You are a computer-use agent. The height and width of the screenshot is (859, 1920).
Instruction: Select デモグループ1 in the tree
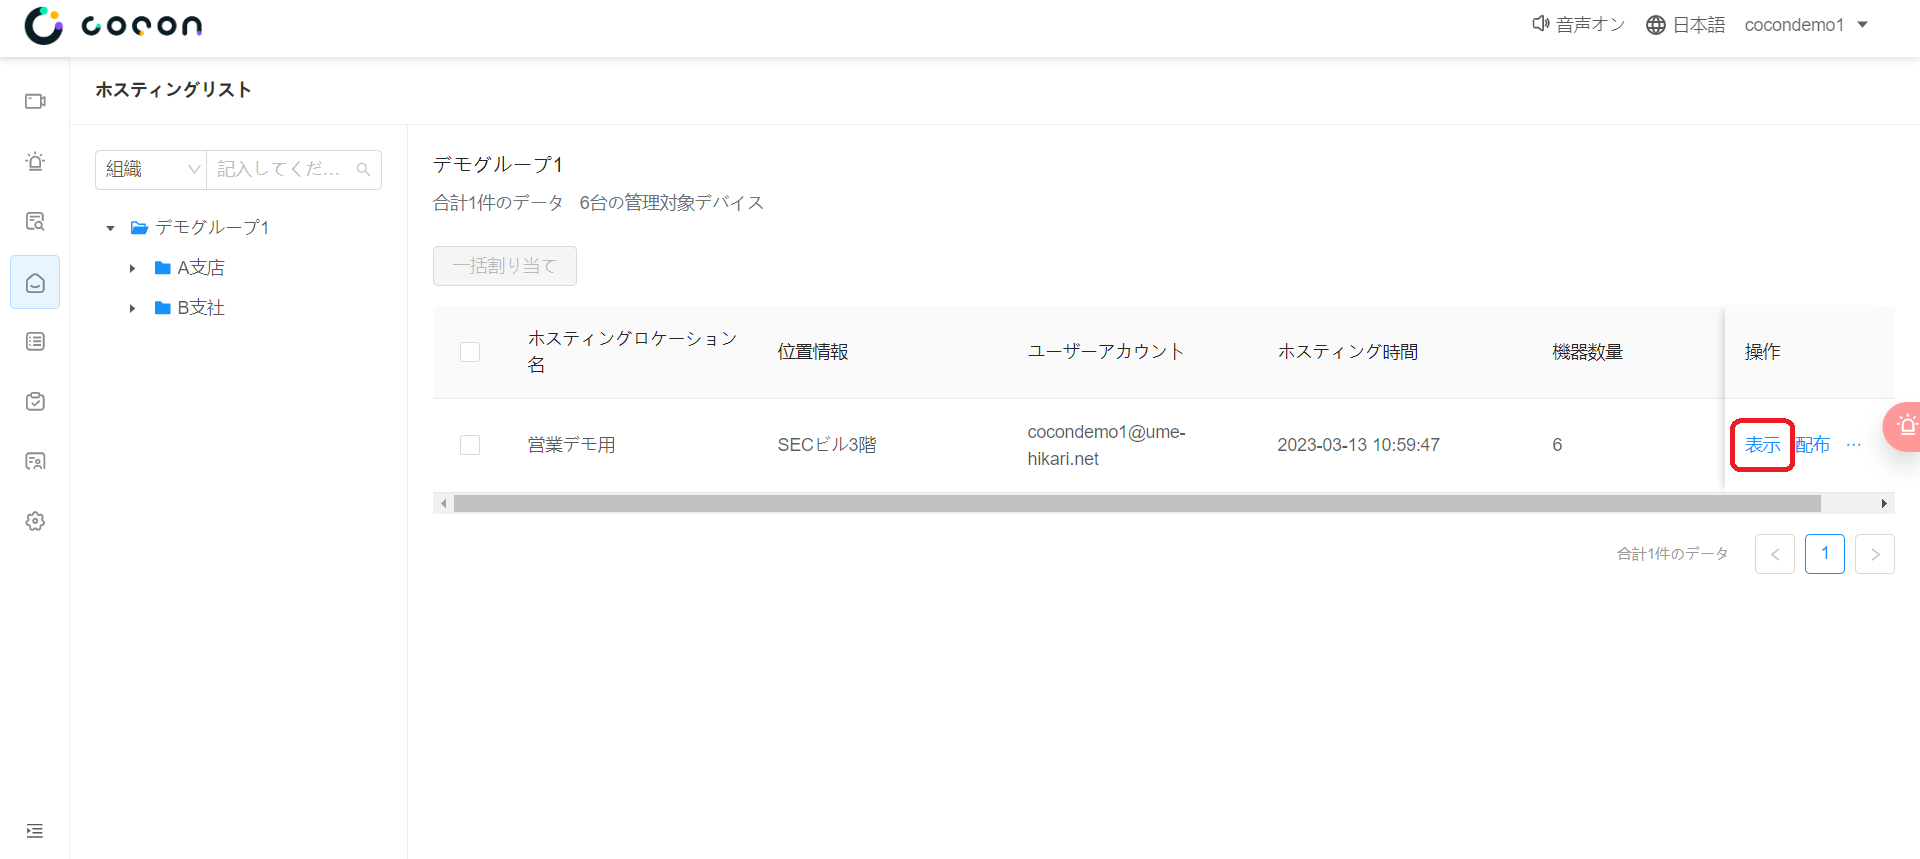pos(212,228)
